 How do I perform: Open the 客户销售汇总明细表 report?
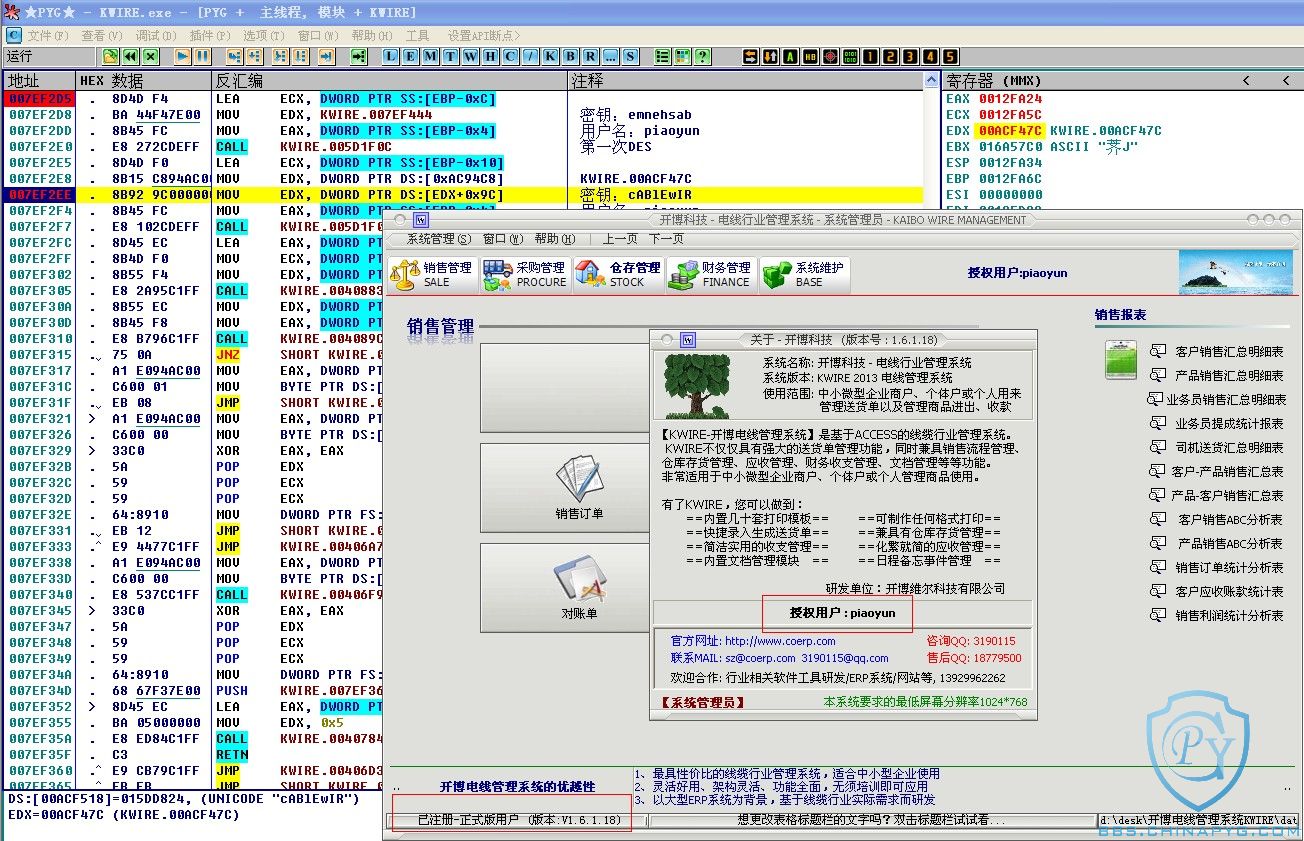[1229, 352]
